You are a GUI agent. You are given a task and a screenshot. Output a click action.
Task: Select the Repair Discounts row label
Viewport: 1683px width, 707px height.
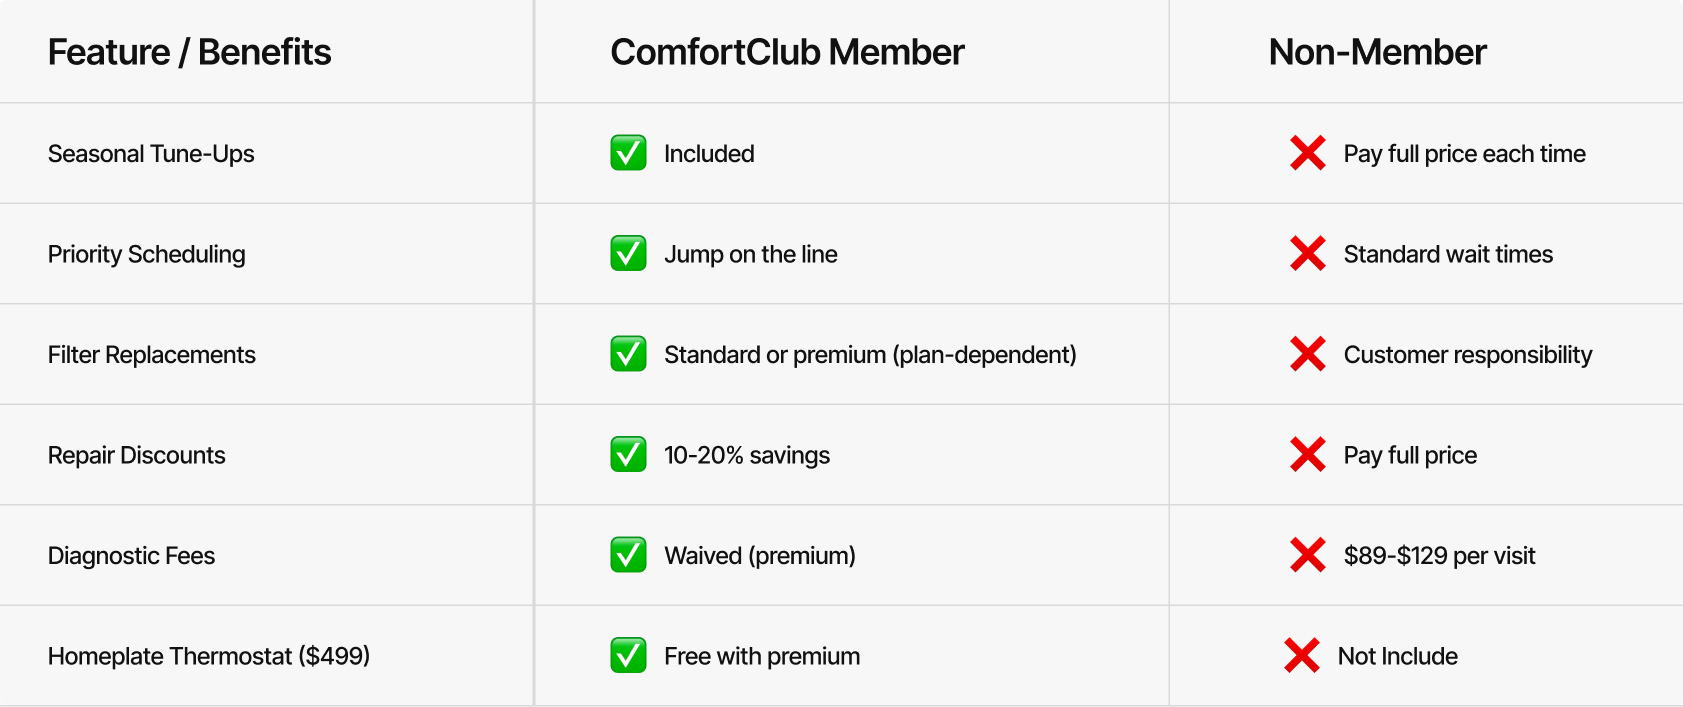coord(137,455)
